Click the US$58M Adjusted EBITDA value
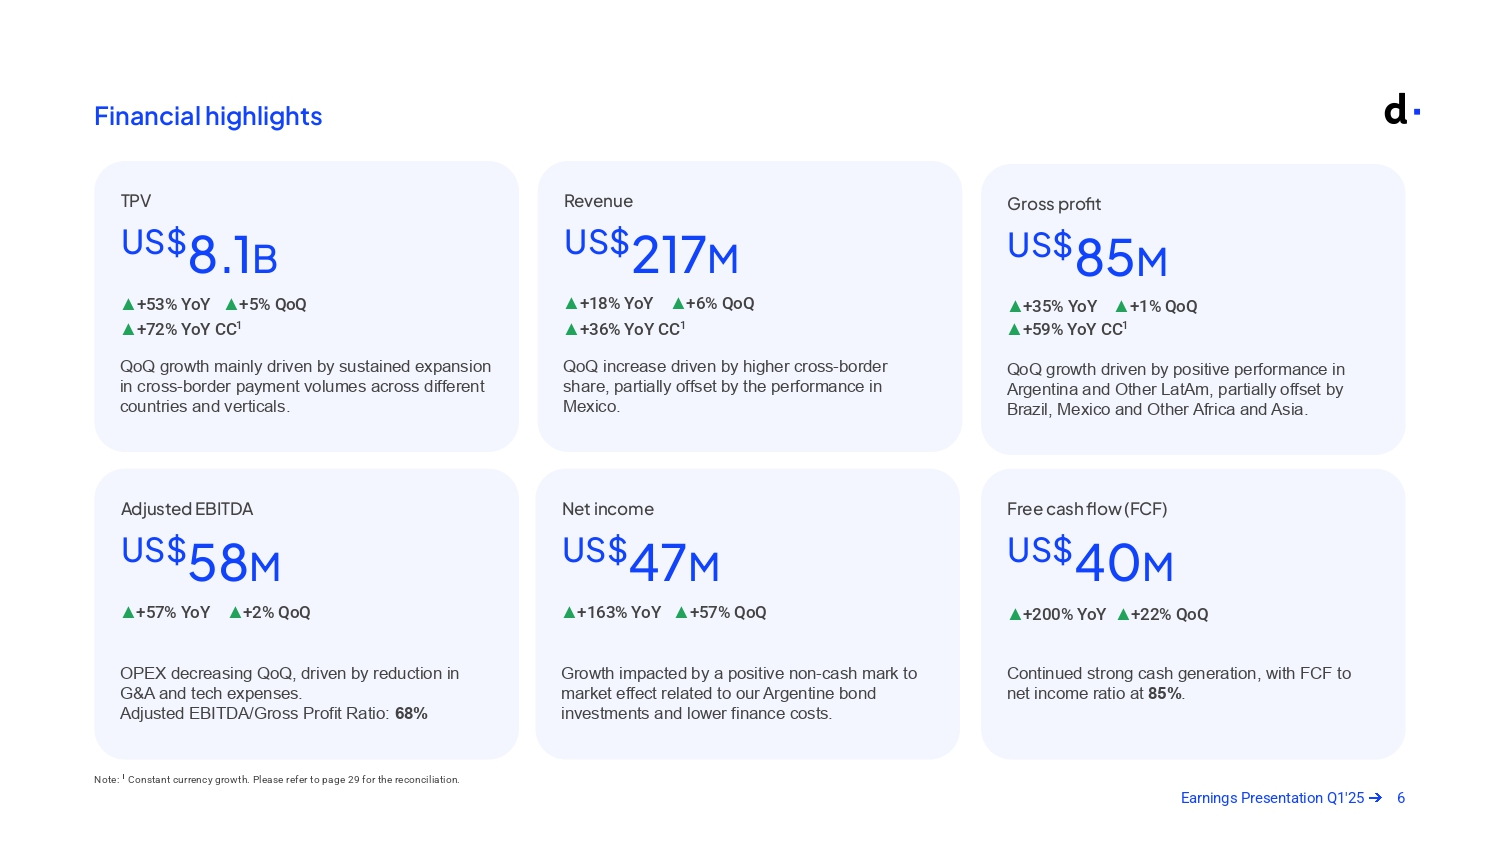Image resolution: width=1500 pixels, height=844 pixels. [x=200, y=561]
